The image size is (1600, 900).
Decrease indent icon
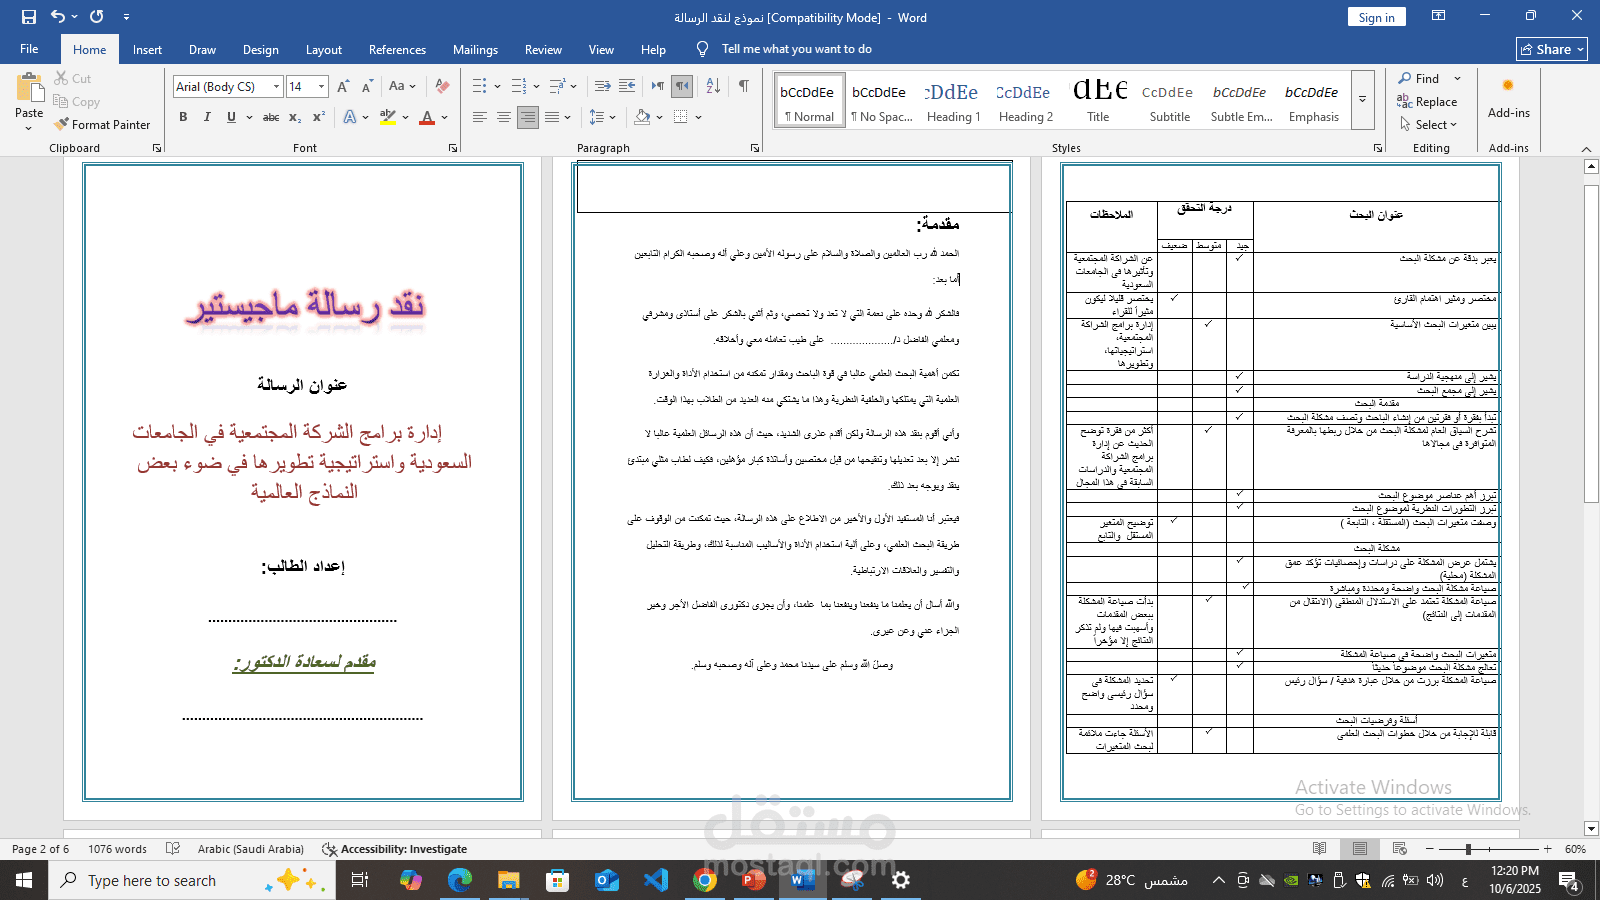pyautogui.click(x=602, y=87)
